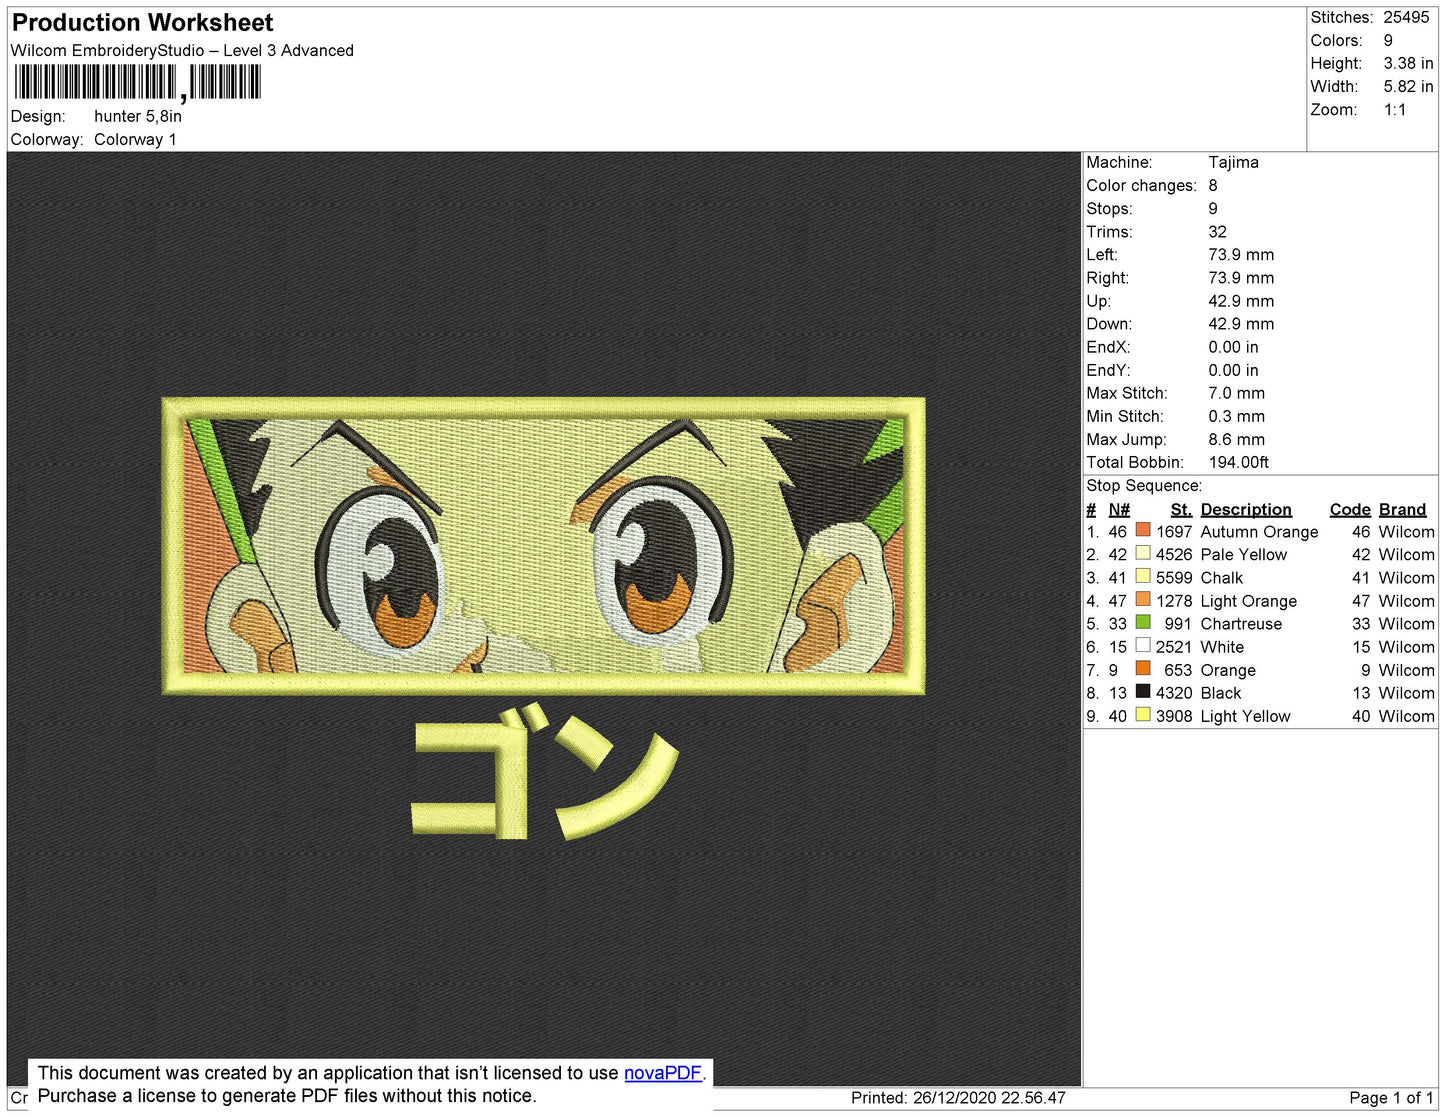Click the printed date '26/12/2020 22.56.47'
This screenshot has height=1117, width=1445.
(x=989, y=1097)
